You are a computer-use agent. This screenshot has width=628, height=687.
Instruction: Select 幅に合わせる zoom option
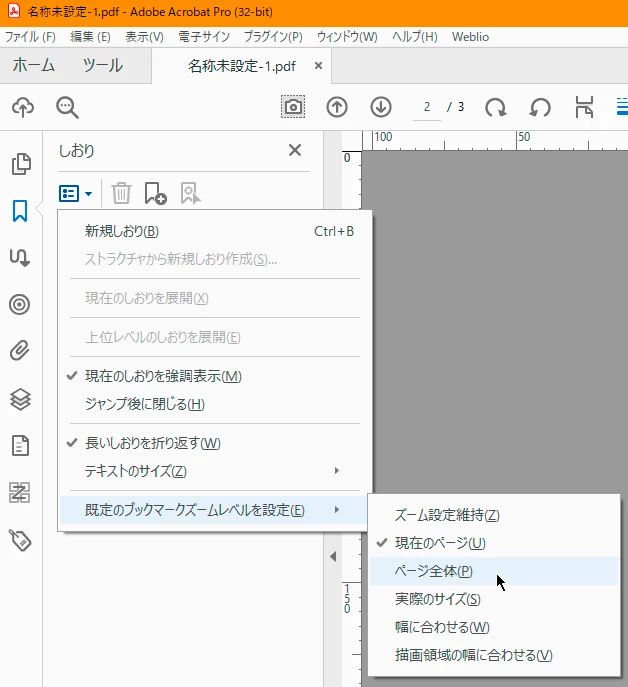click(x=494, y=627)
